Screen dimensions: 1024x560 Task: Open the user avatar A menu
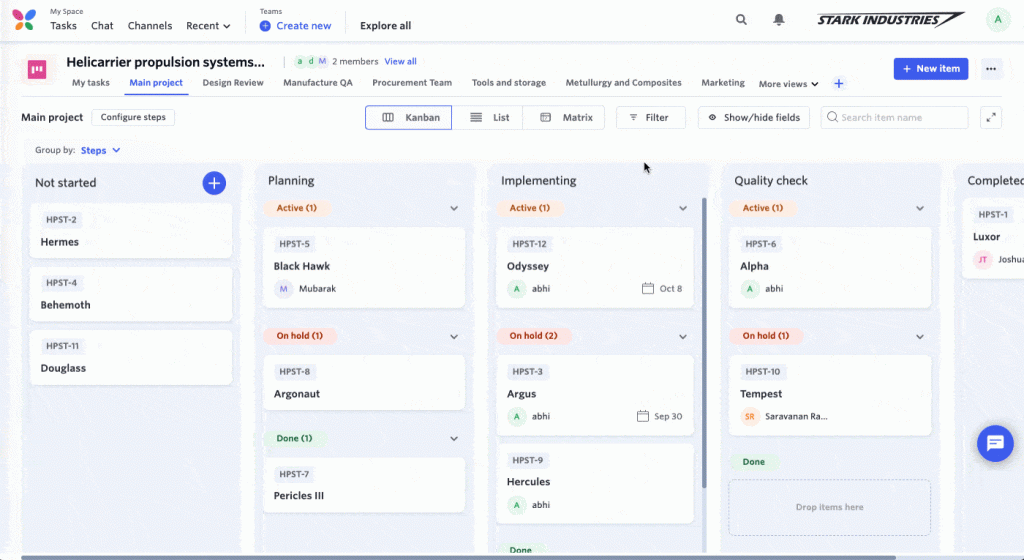click(x=998, y=20)
